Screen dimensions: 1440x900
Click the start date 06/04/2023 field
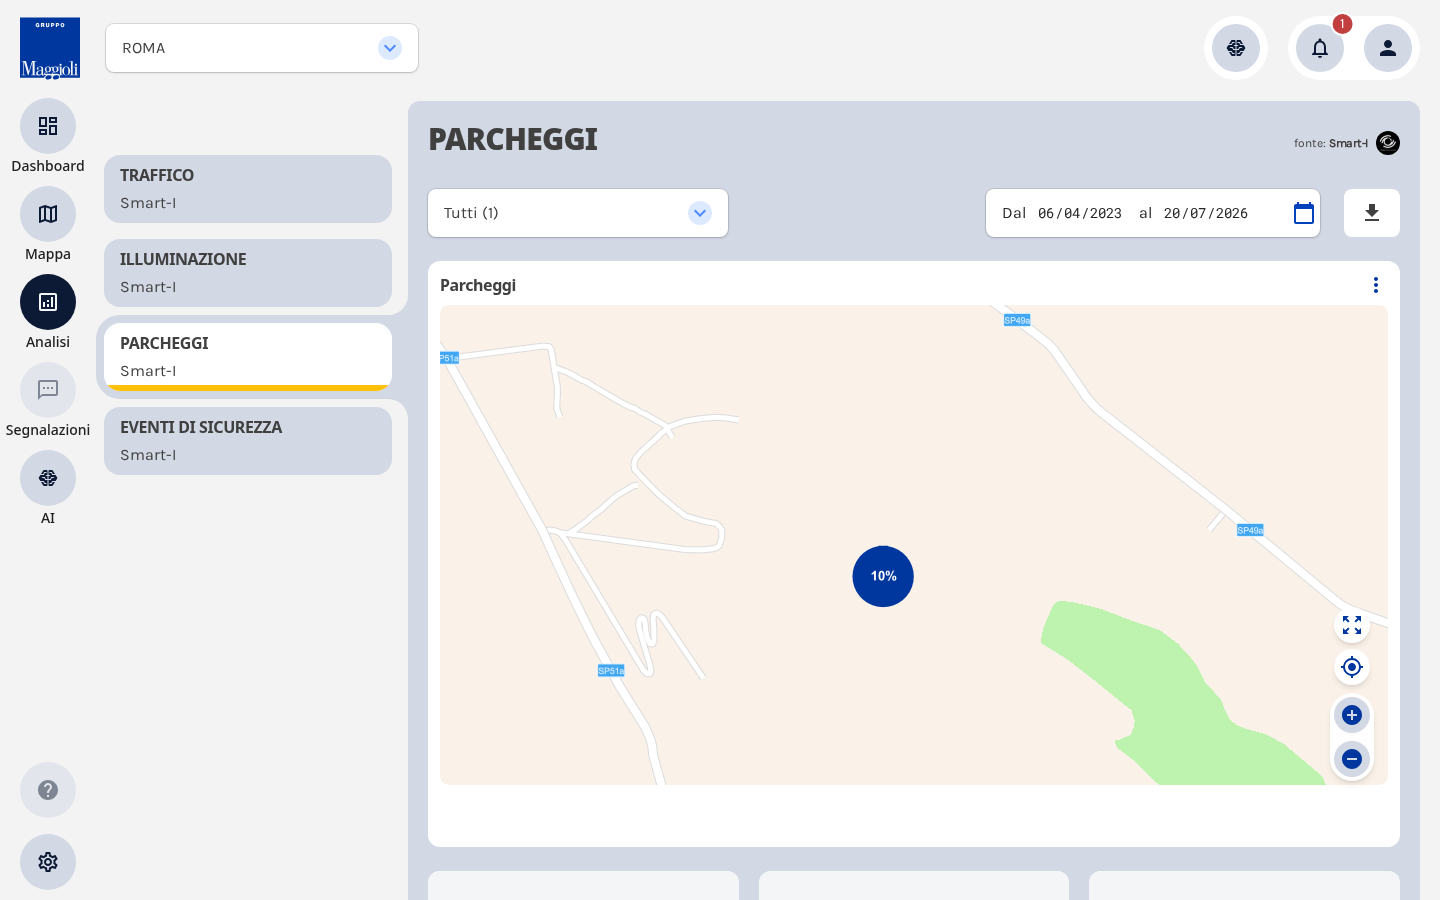pyautogui.click(x=1080, y=213)
